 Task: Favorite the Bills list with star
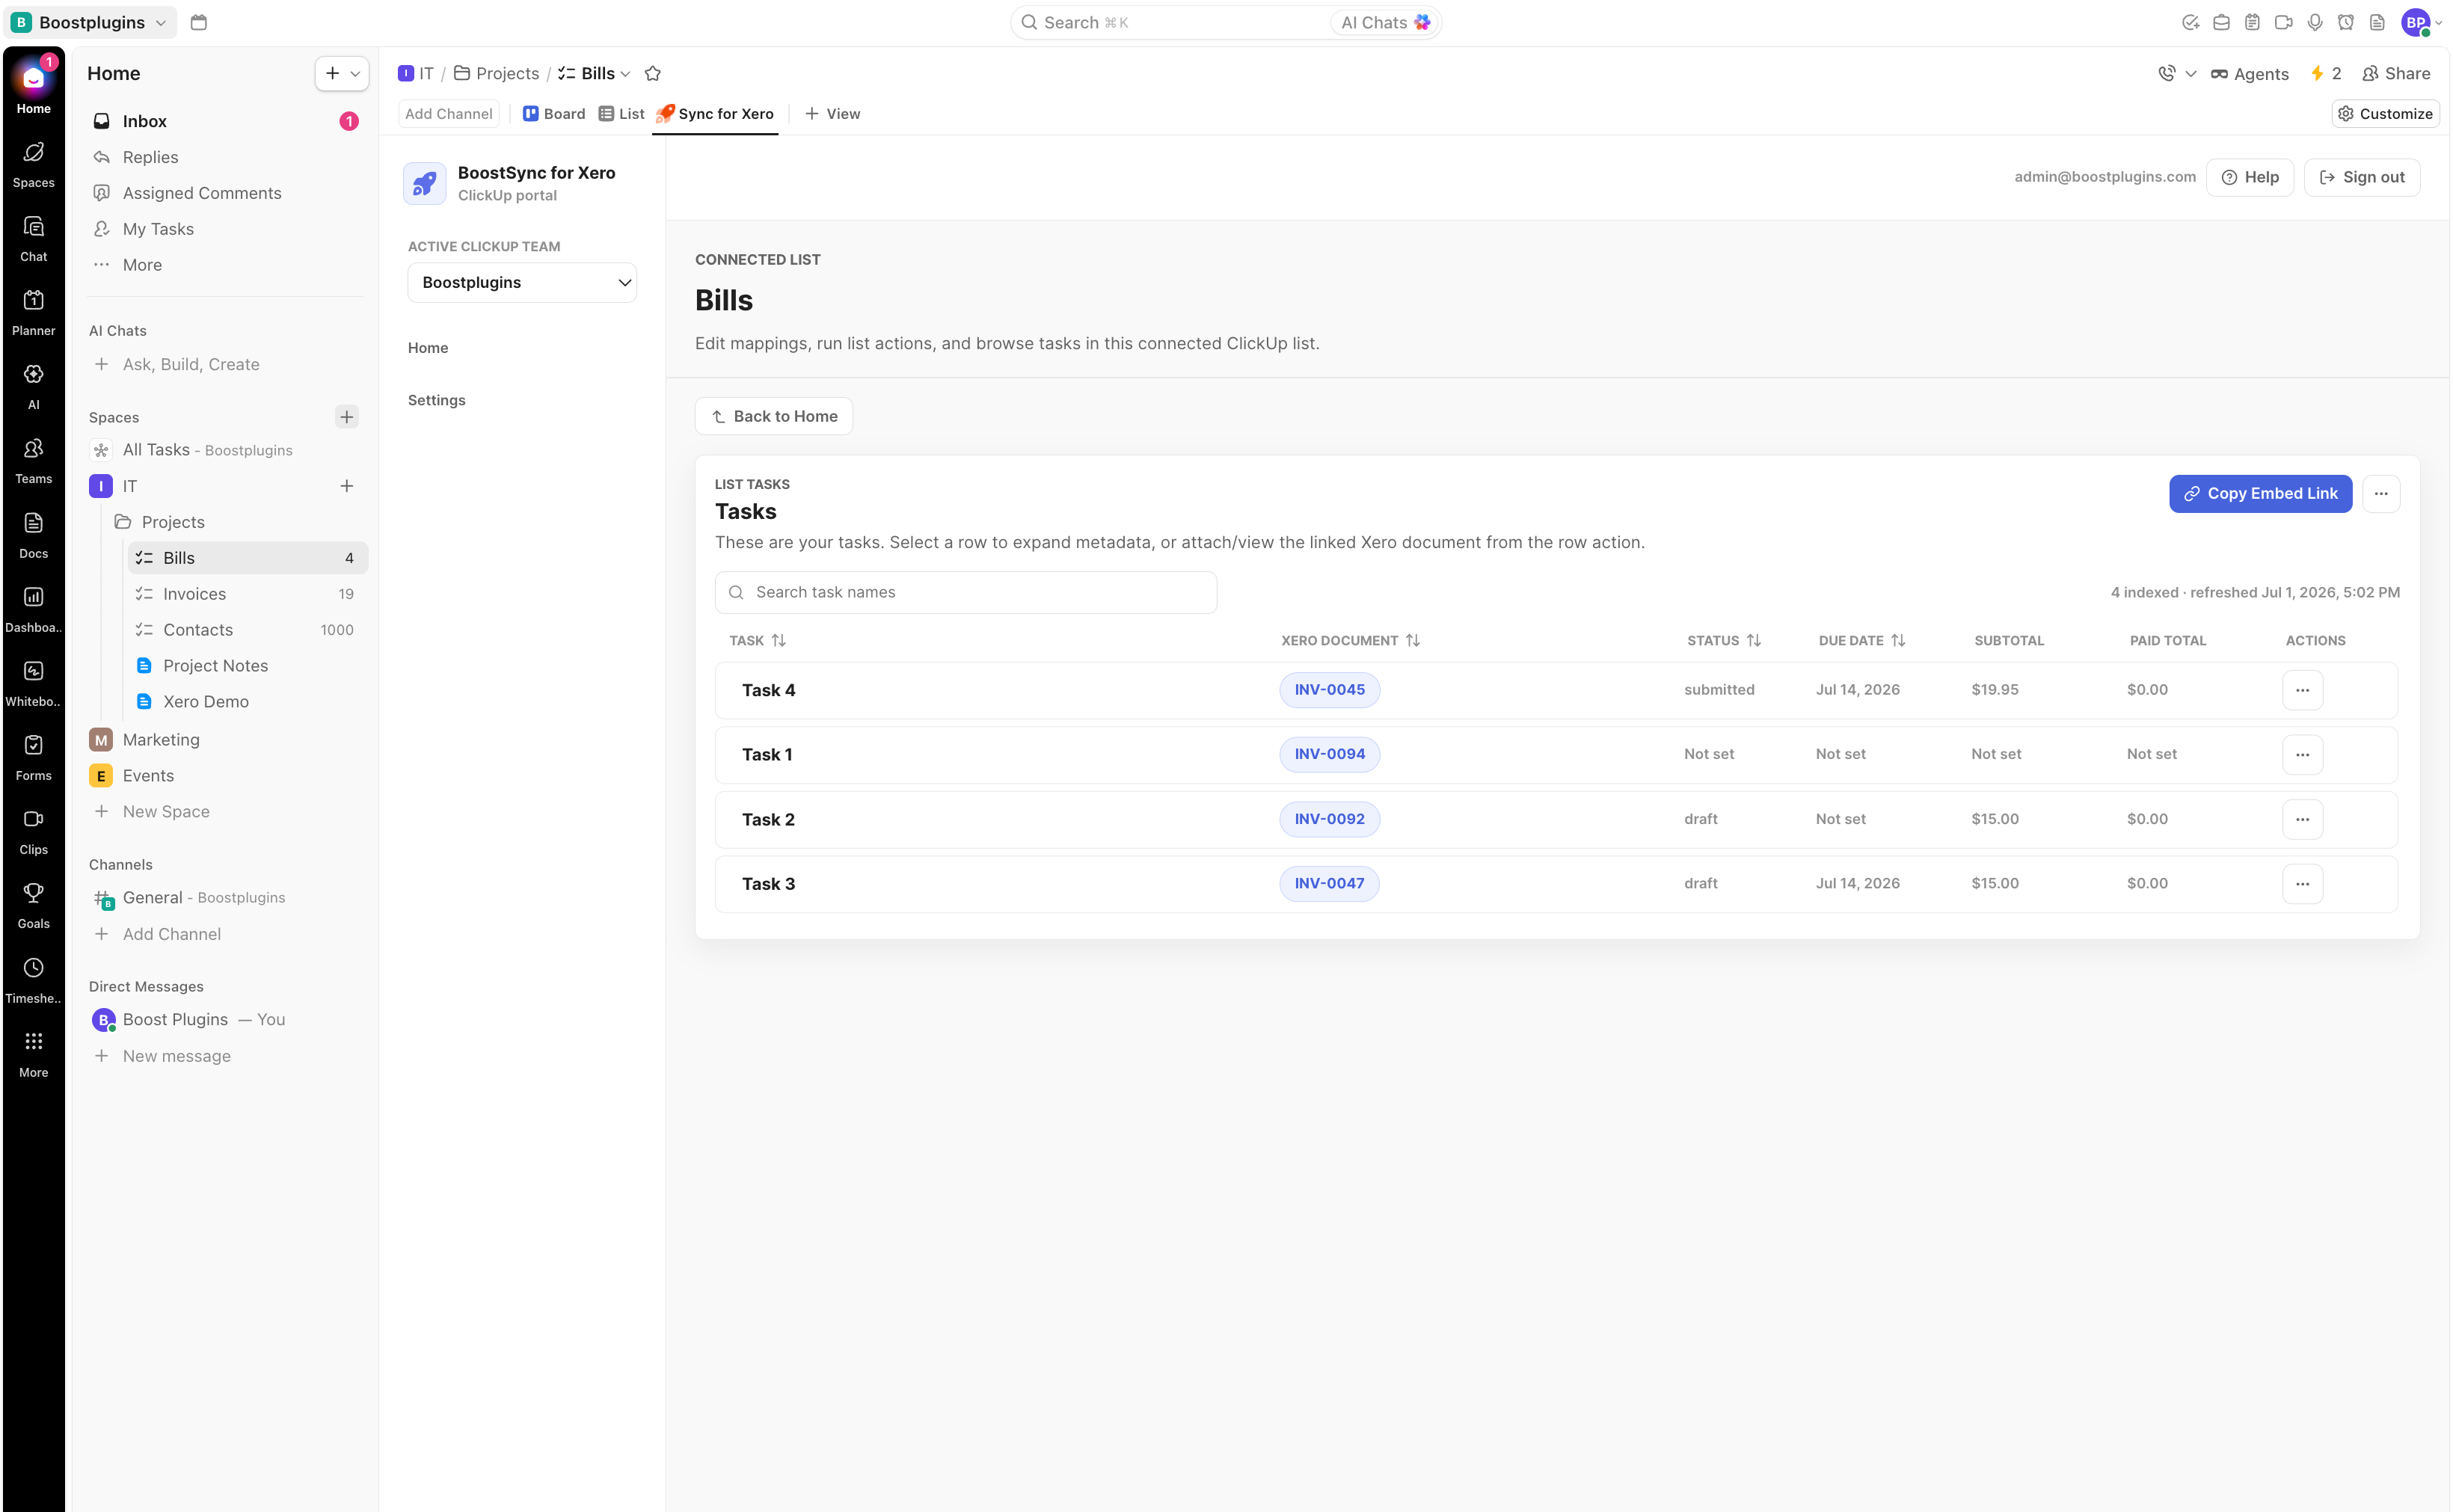pos(653,73)
